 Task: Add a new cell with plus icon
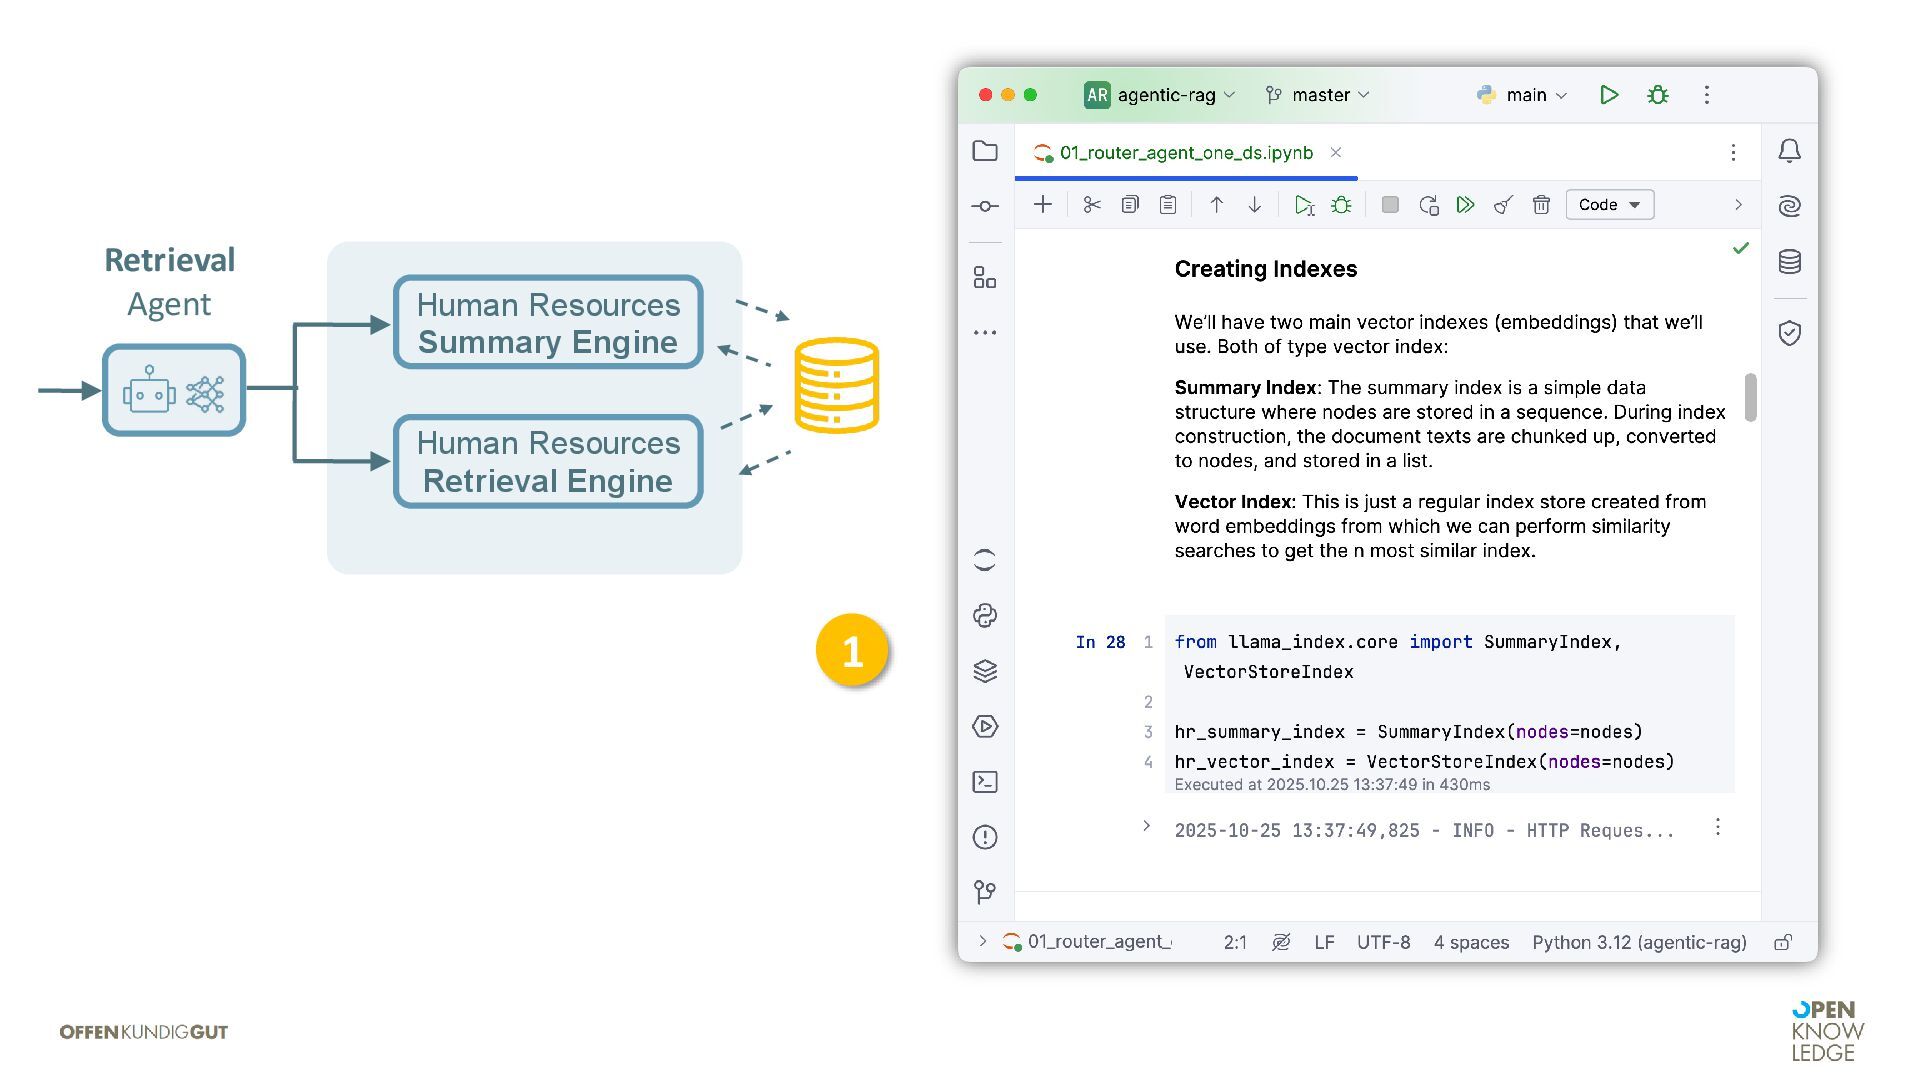pyautogui.click(x=1043, y=205)
